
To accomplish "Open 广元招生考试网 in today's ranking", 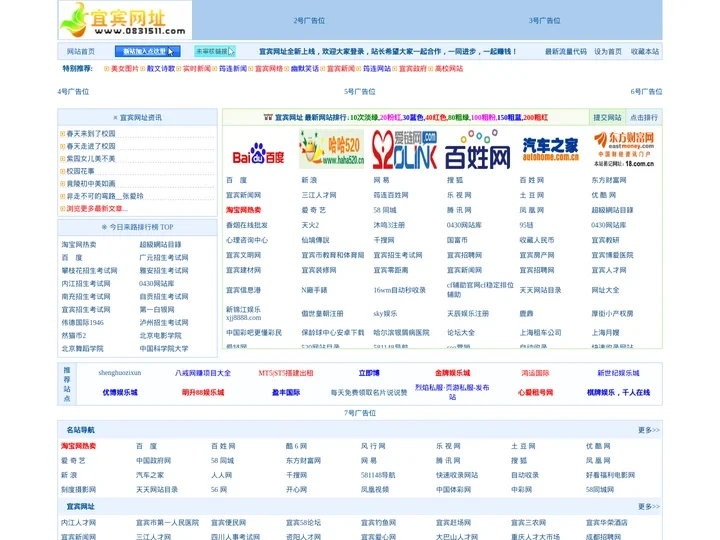I will click(x=164, y=258).
